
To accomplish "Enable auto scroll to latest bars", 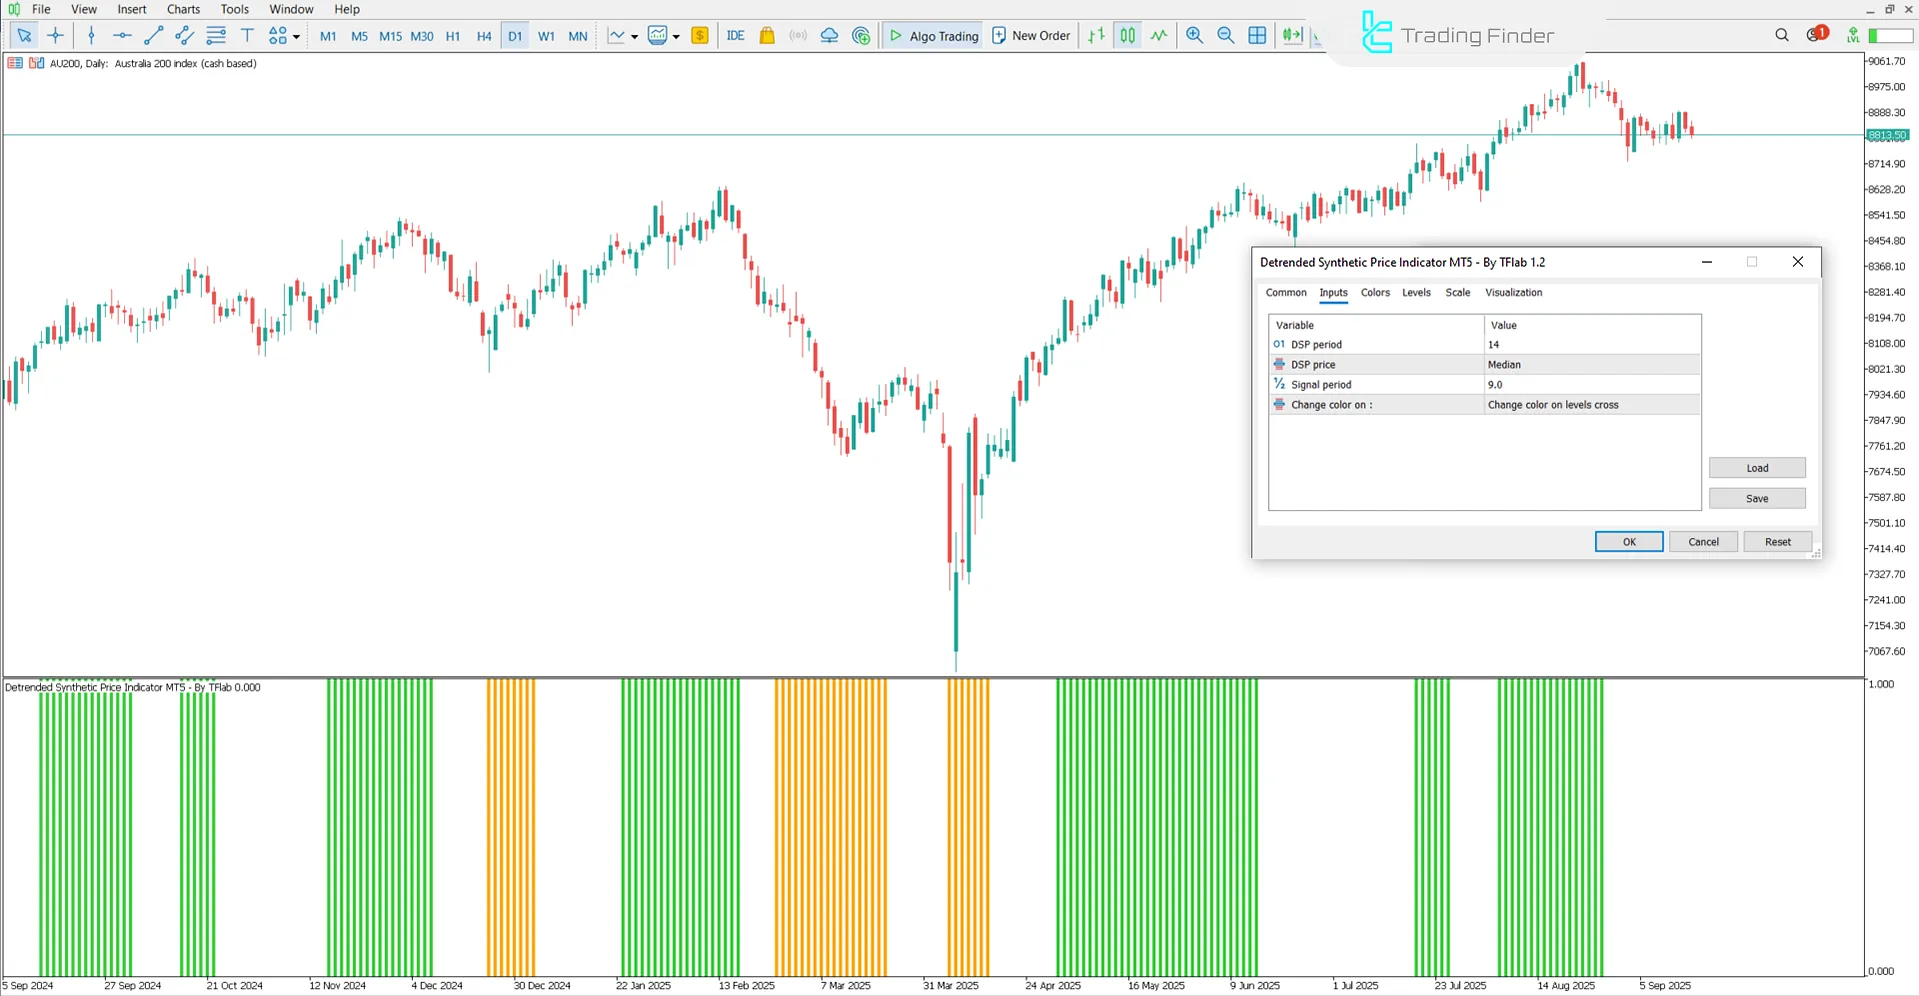I will click(1291, 35).
